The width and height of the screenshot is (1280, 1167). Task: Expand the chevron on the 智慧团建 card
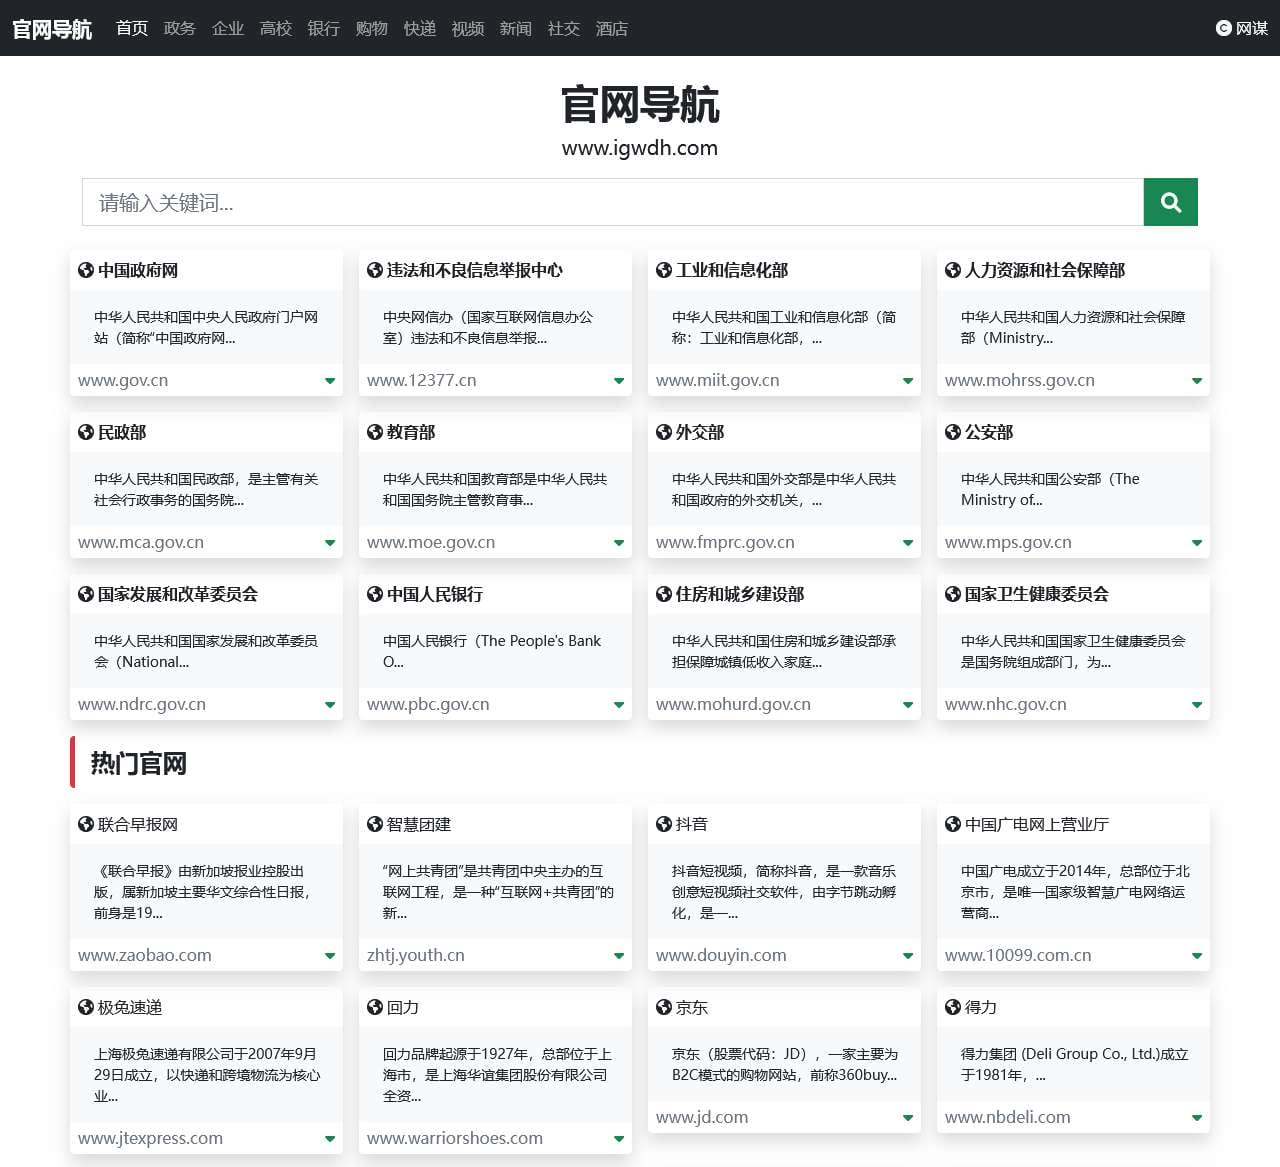[619, 955]
